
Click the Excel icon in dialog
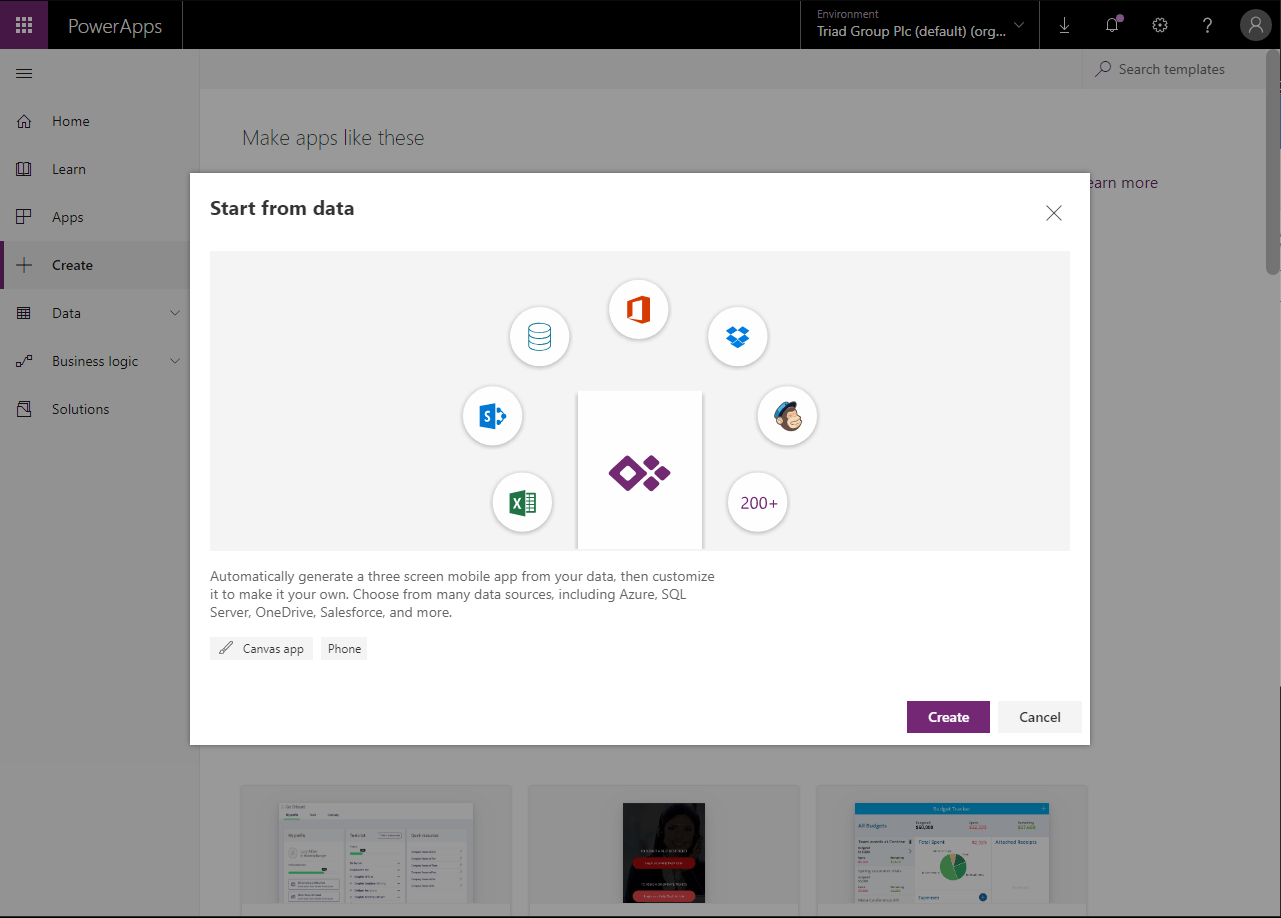[523, 502]
